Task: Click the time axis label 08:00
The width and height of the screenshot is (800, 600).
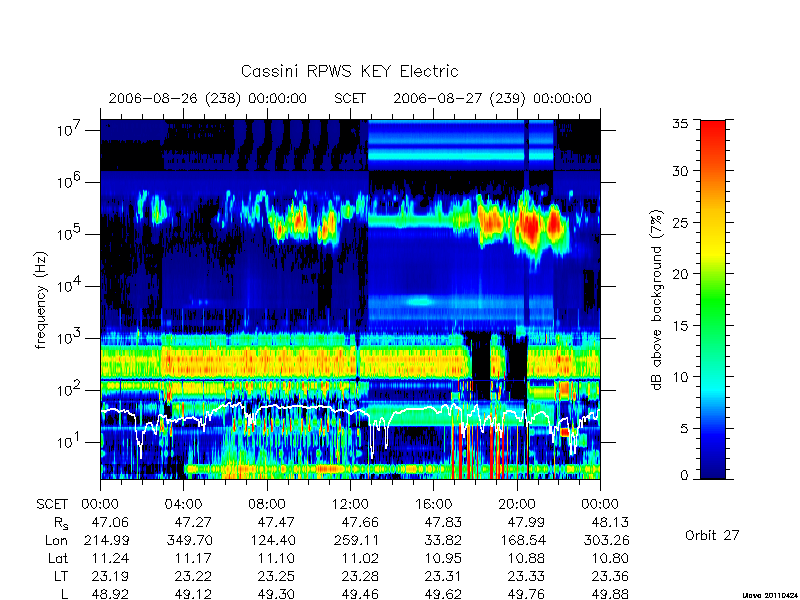Action: (x=266, y=505)
